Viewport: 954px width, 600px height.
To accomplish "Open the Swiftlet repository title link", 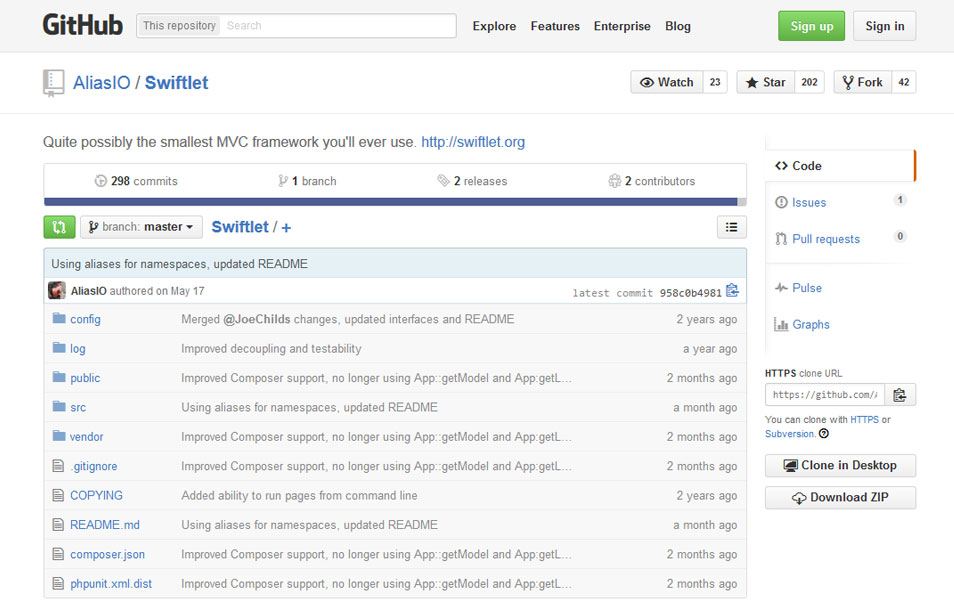I will tap(176, 83).
